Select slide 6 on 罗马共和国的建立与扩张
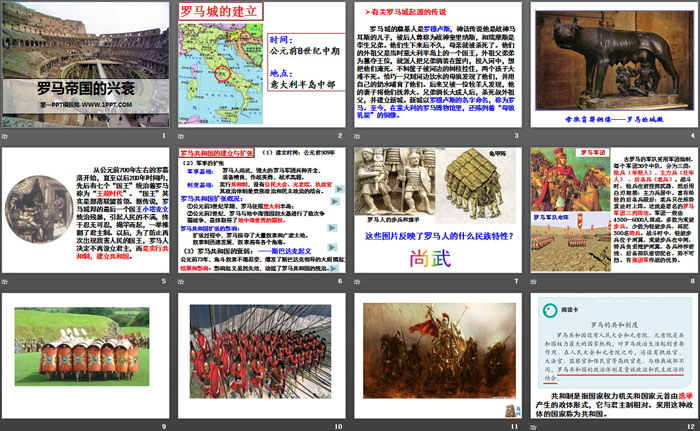This screenshot has width=700, height=431. click(262, 210)
